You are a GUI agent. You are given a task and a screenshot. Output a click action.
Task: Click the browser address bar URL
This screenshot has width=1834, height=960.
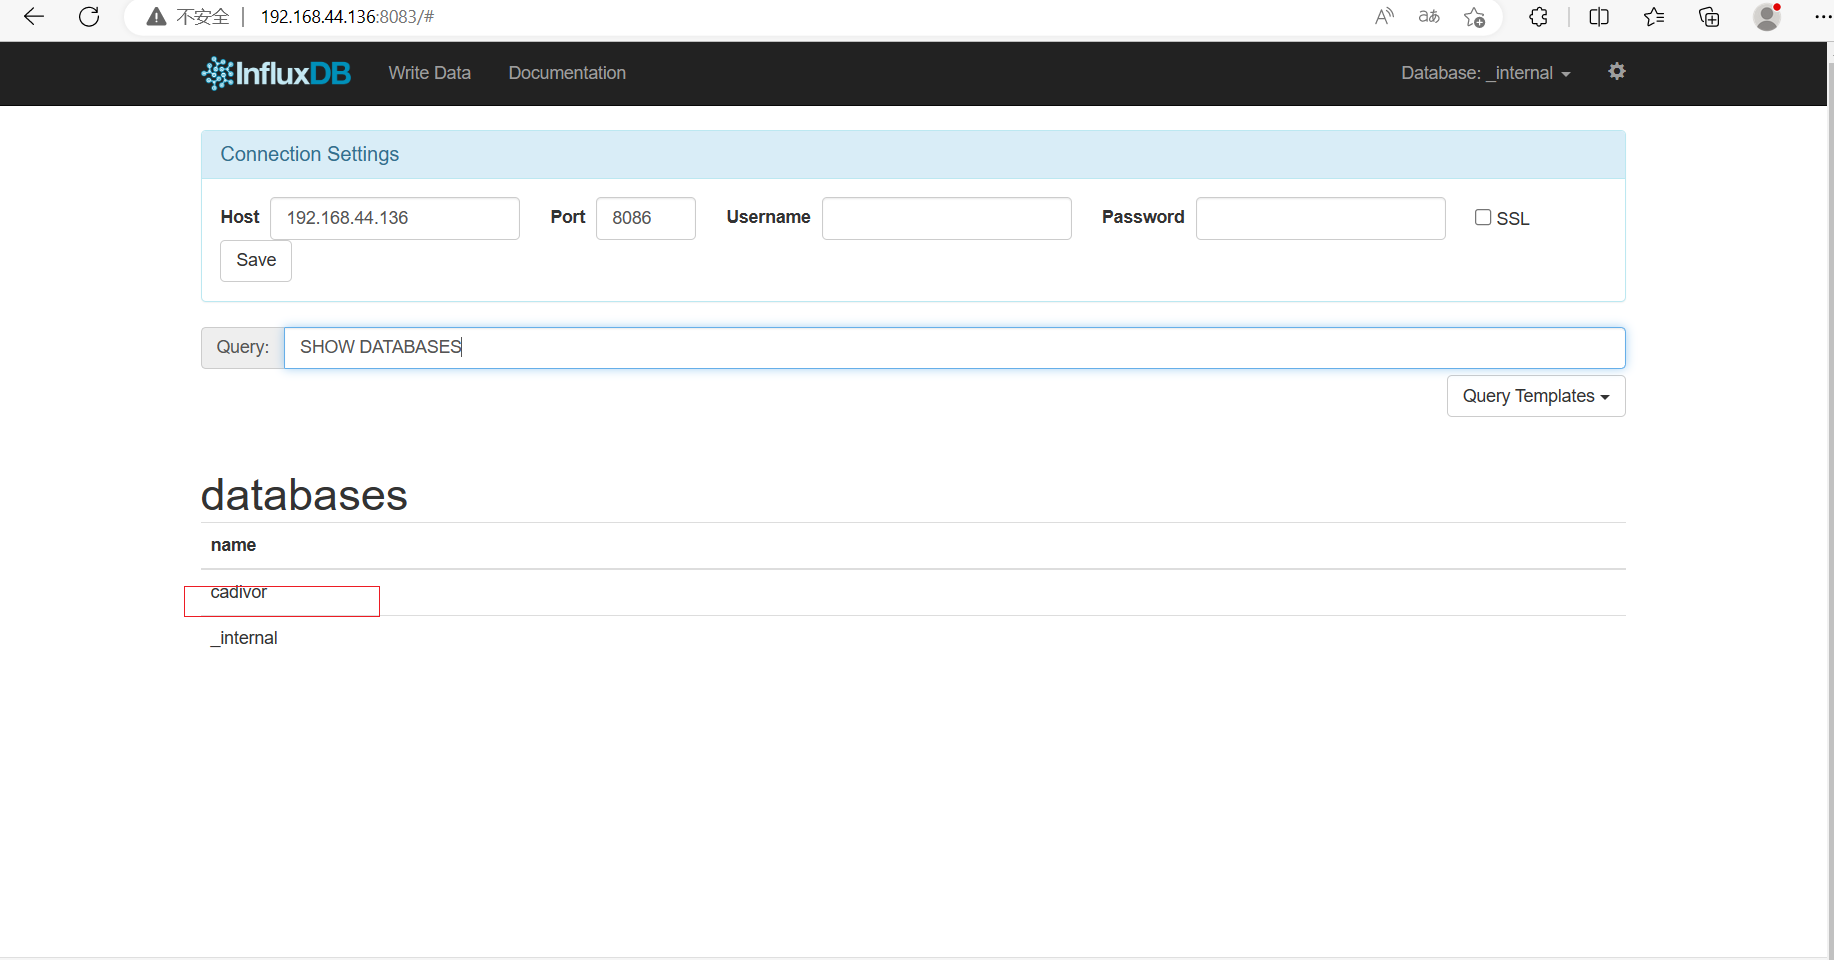[x=347, y=17]
